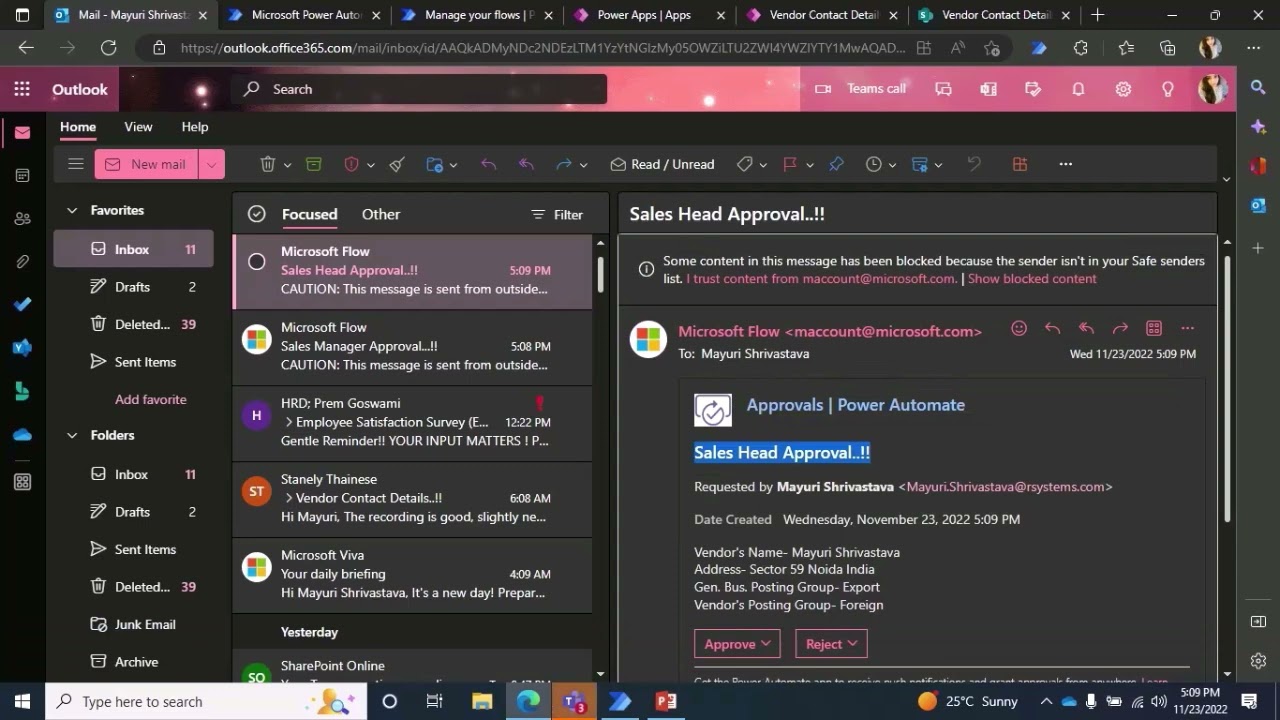Expand the New mail dropdown arrow
The image size is (1280, 720).
[x=211, y=164]
